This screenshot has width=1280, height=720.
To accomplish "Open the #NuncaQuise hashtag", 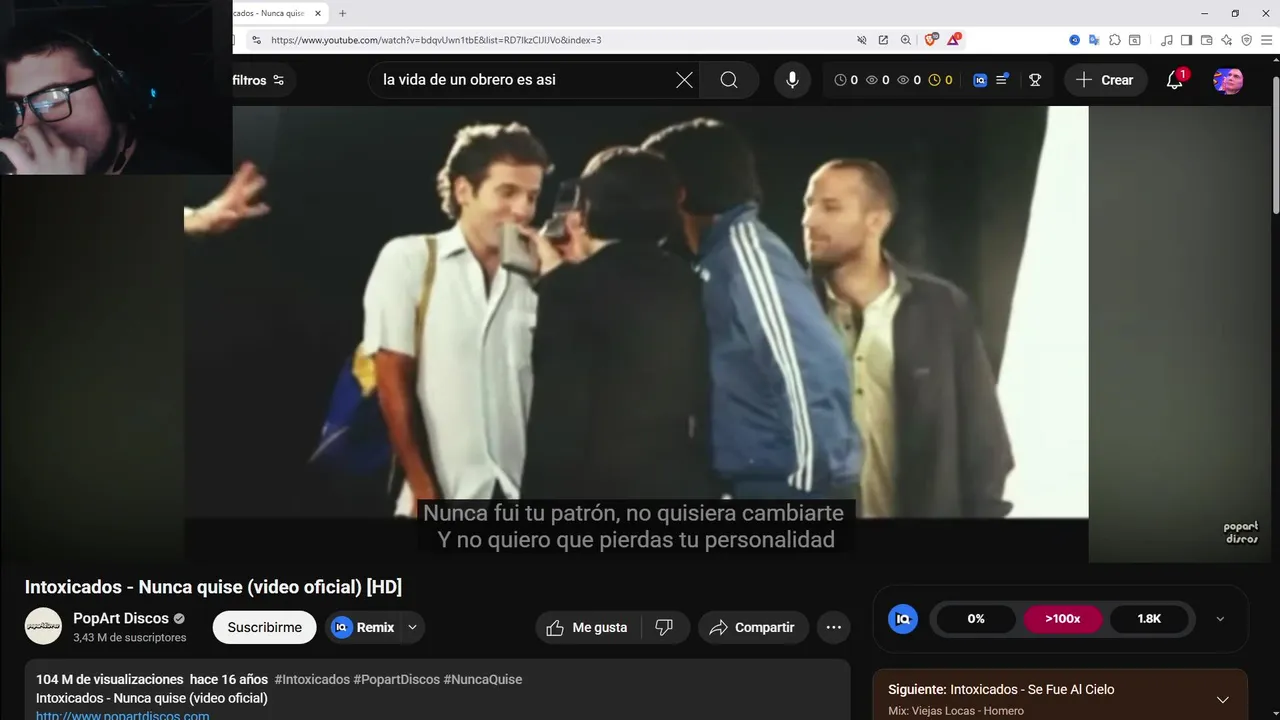I will [483, 679].
